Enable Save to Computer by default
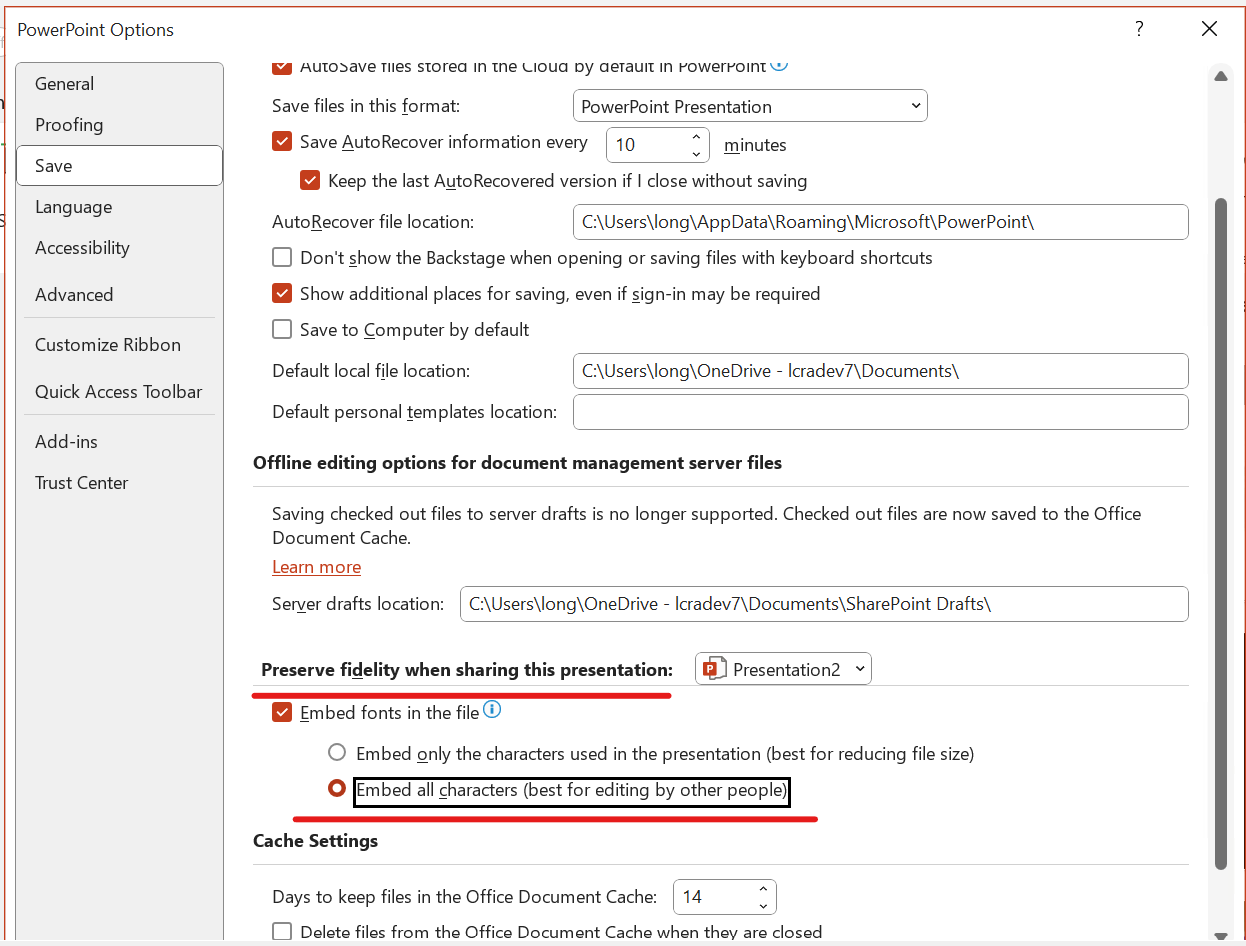 (282, 329)
